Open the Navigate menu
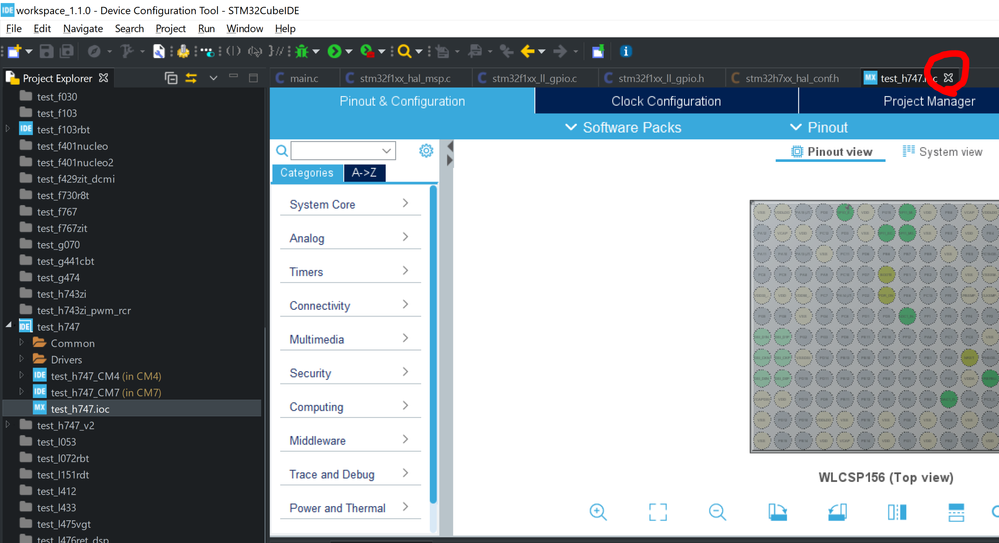999x543 pixels. [83, 29]
